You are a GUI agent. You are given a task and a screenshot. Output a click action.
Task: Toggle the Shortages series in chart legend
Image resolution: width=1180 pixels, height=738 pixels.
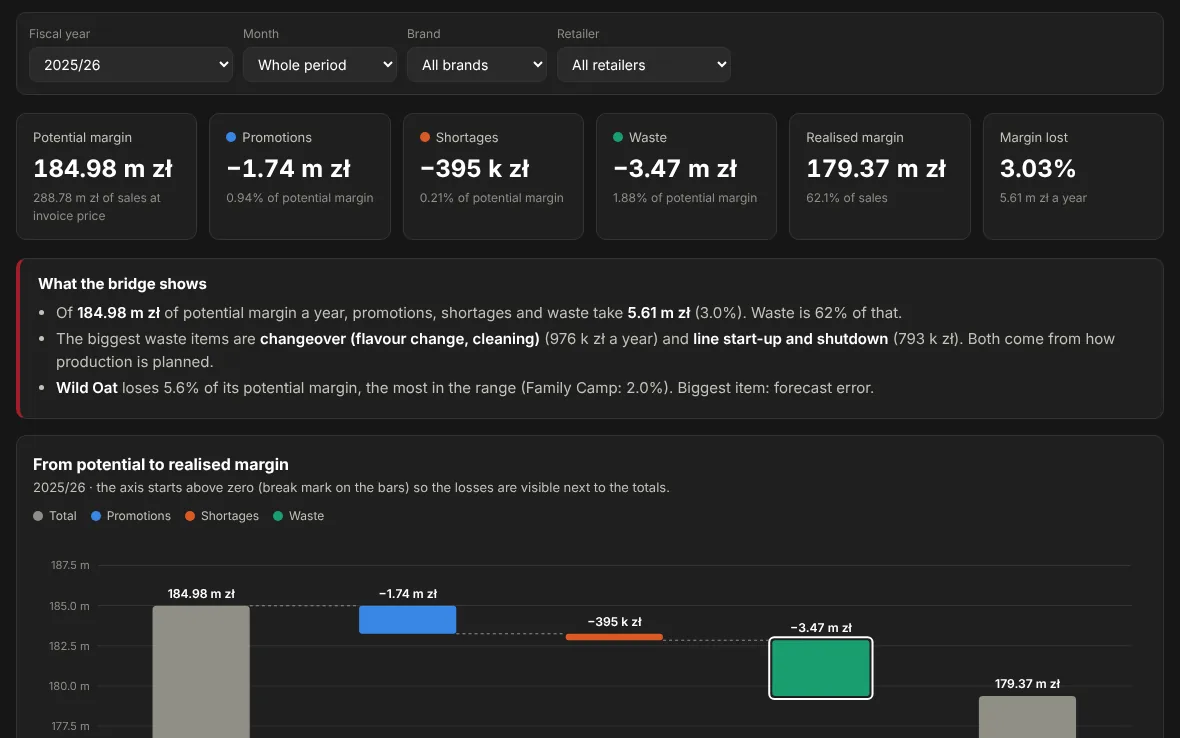click(222, 516)
